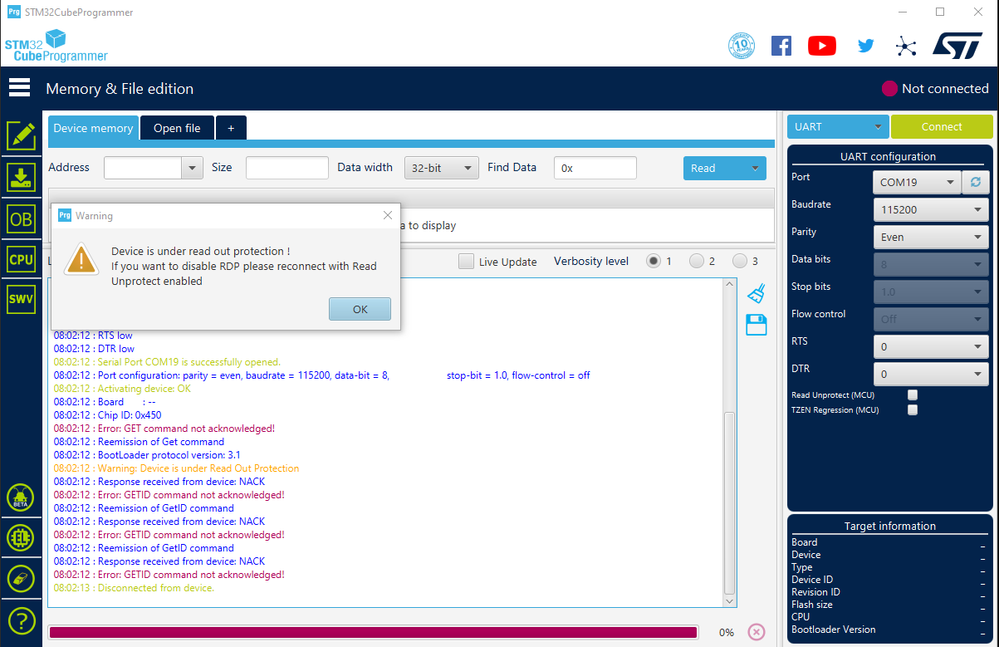This screenshot has height=647, width=999.
Task: Select verbosity level 3
Action: click(x=739, y=260)
